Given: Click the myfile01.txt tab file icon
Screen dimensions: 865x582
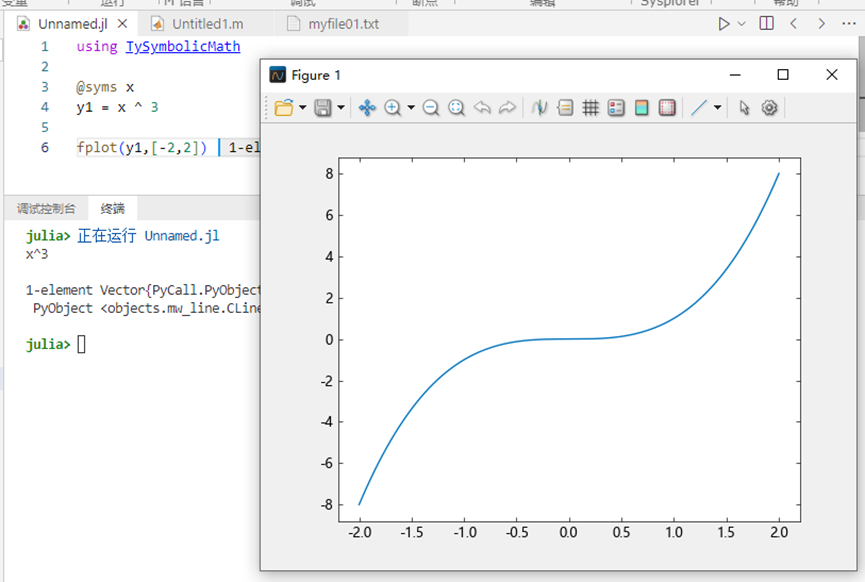Looking at the screenshot, I should pos(293,24).
